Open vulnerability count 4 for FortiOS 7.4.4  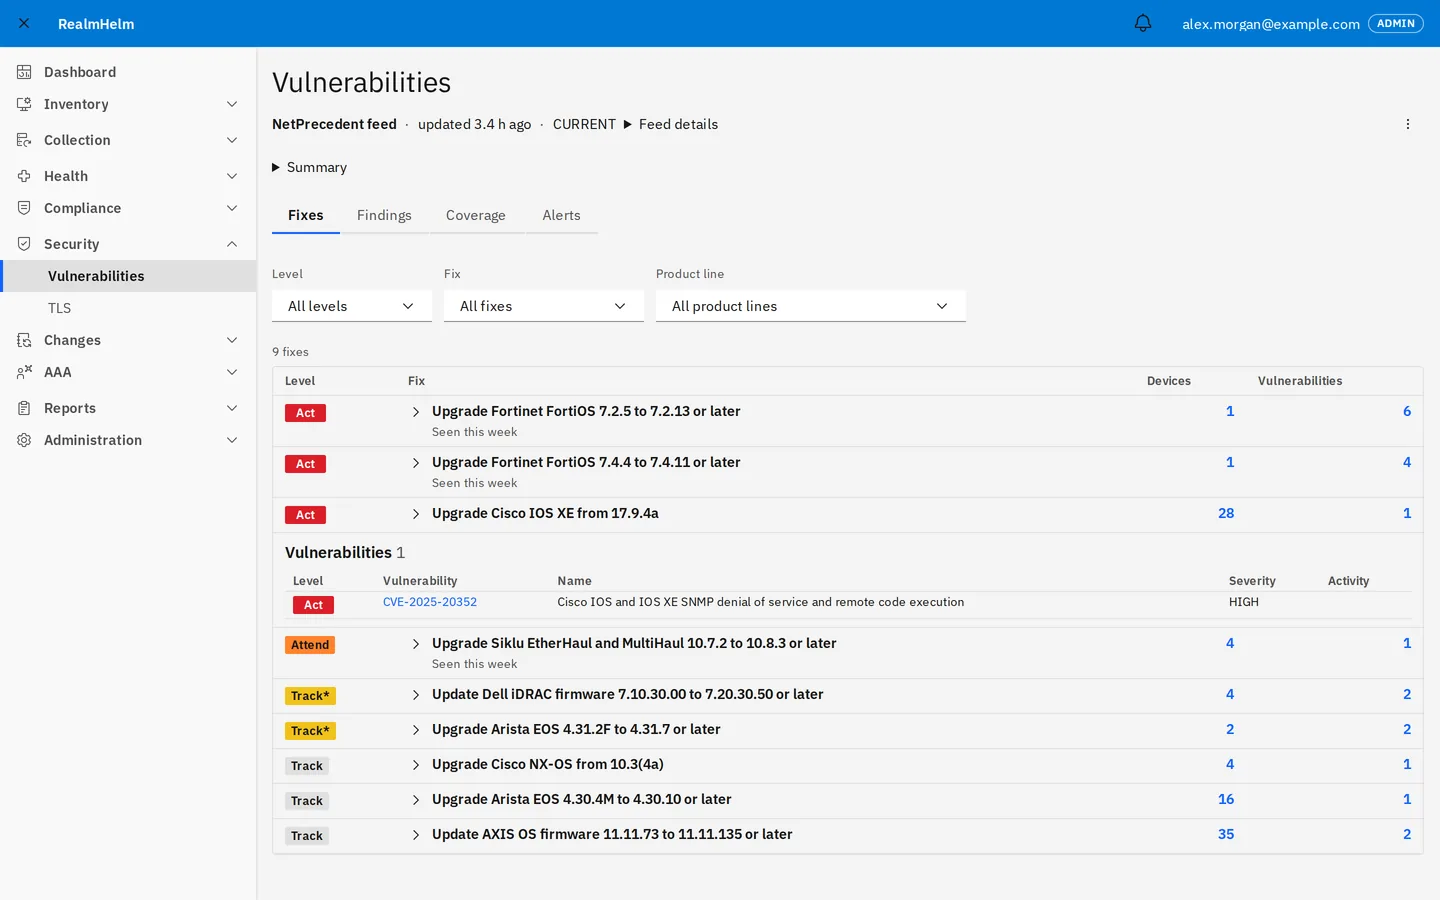click(x=1407, y=462)
